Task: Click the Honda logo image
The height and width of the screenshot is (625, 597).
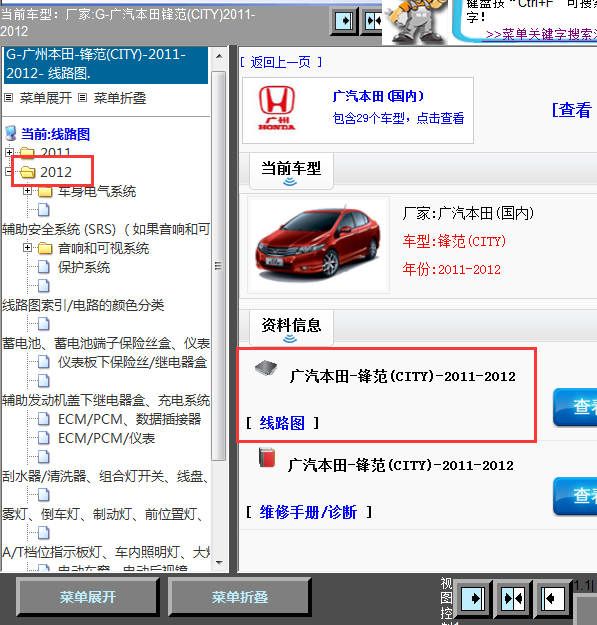Action: pos(277,108)
